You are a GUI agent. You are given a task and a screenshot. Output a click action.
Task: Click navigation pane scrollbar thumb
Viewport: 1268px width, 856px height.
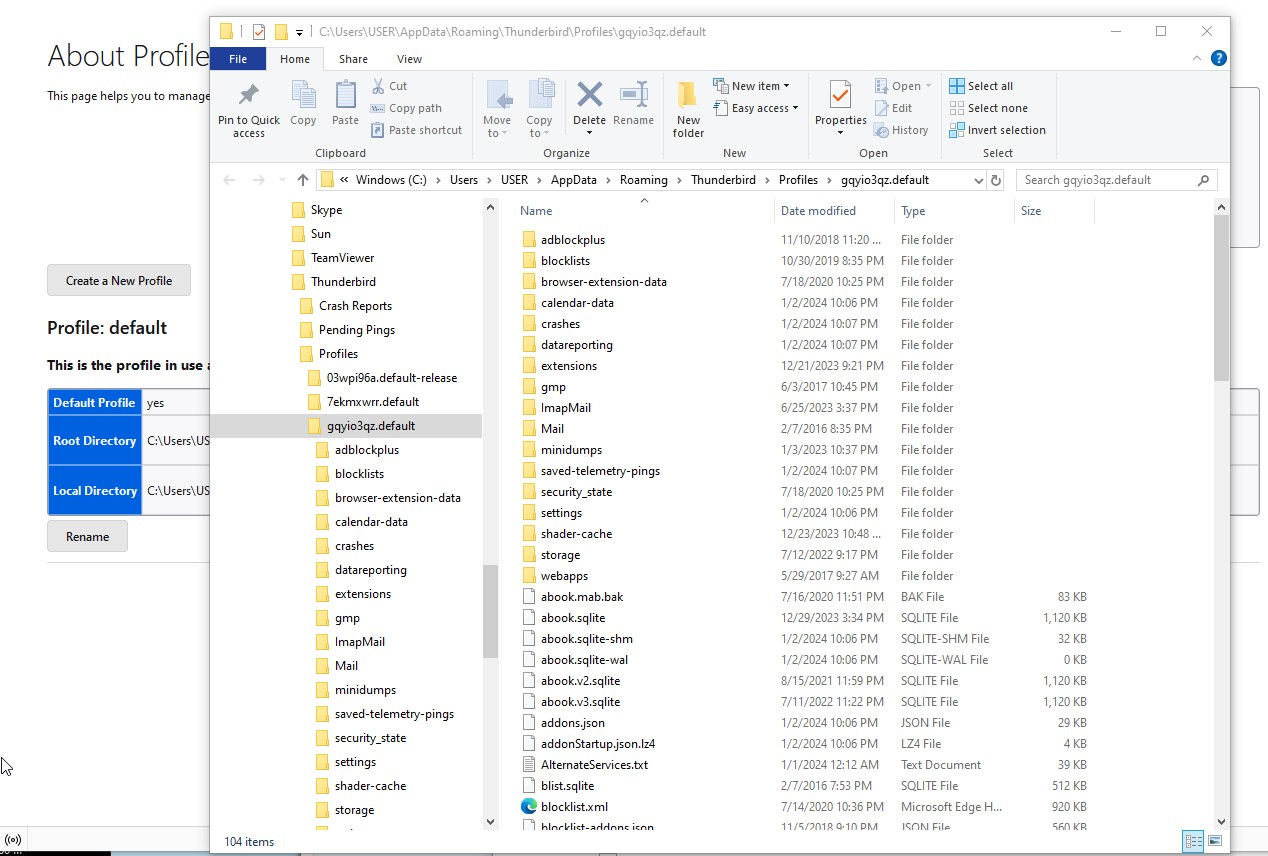[490, 611]
